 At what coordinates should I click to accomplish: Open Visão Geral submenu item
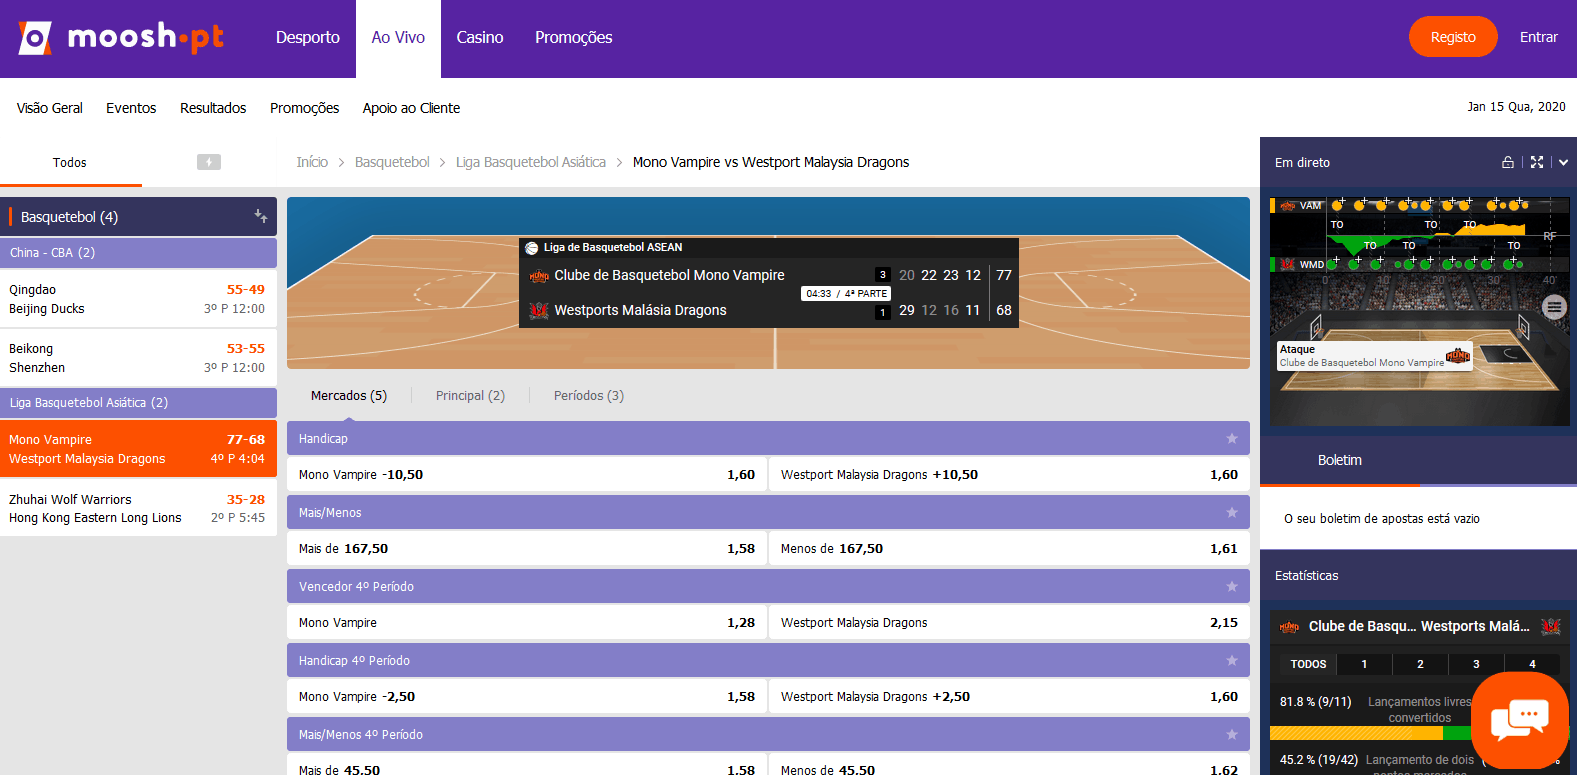point(50,108)
